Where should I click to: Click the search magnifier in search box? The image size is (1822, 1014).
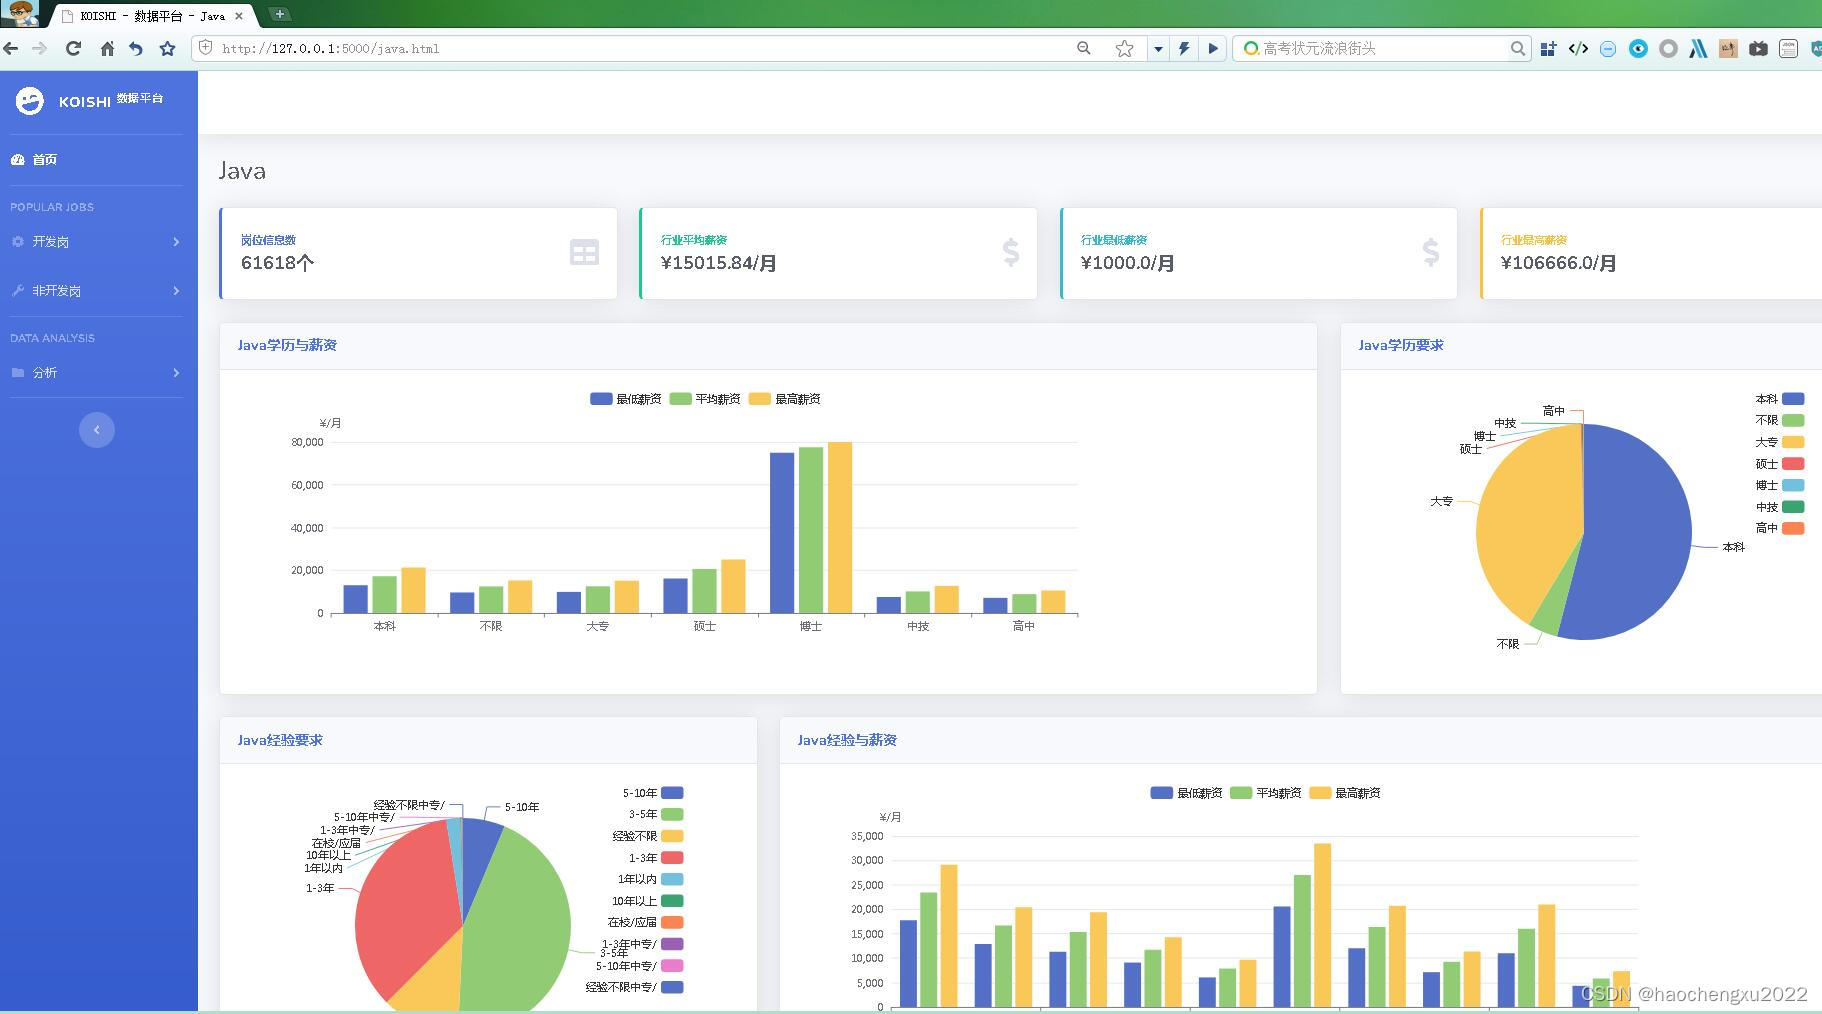click(1517, 48)
